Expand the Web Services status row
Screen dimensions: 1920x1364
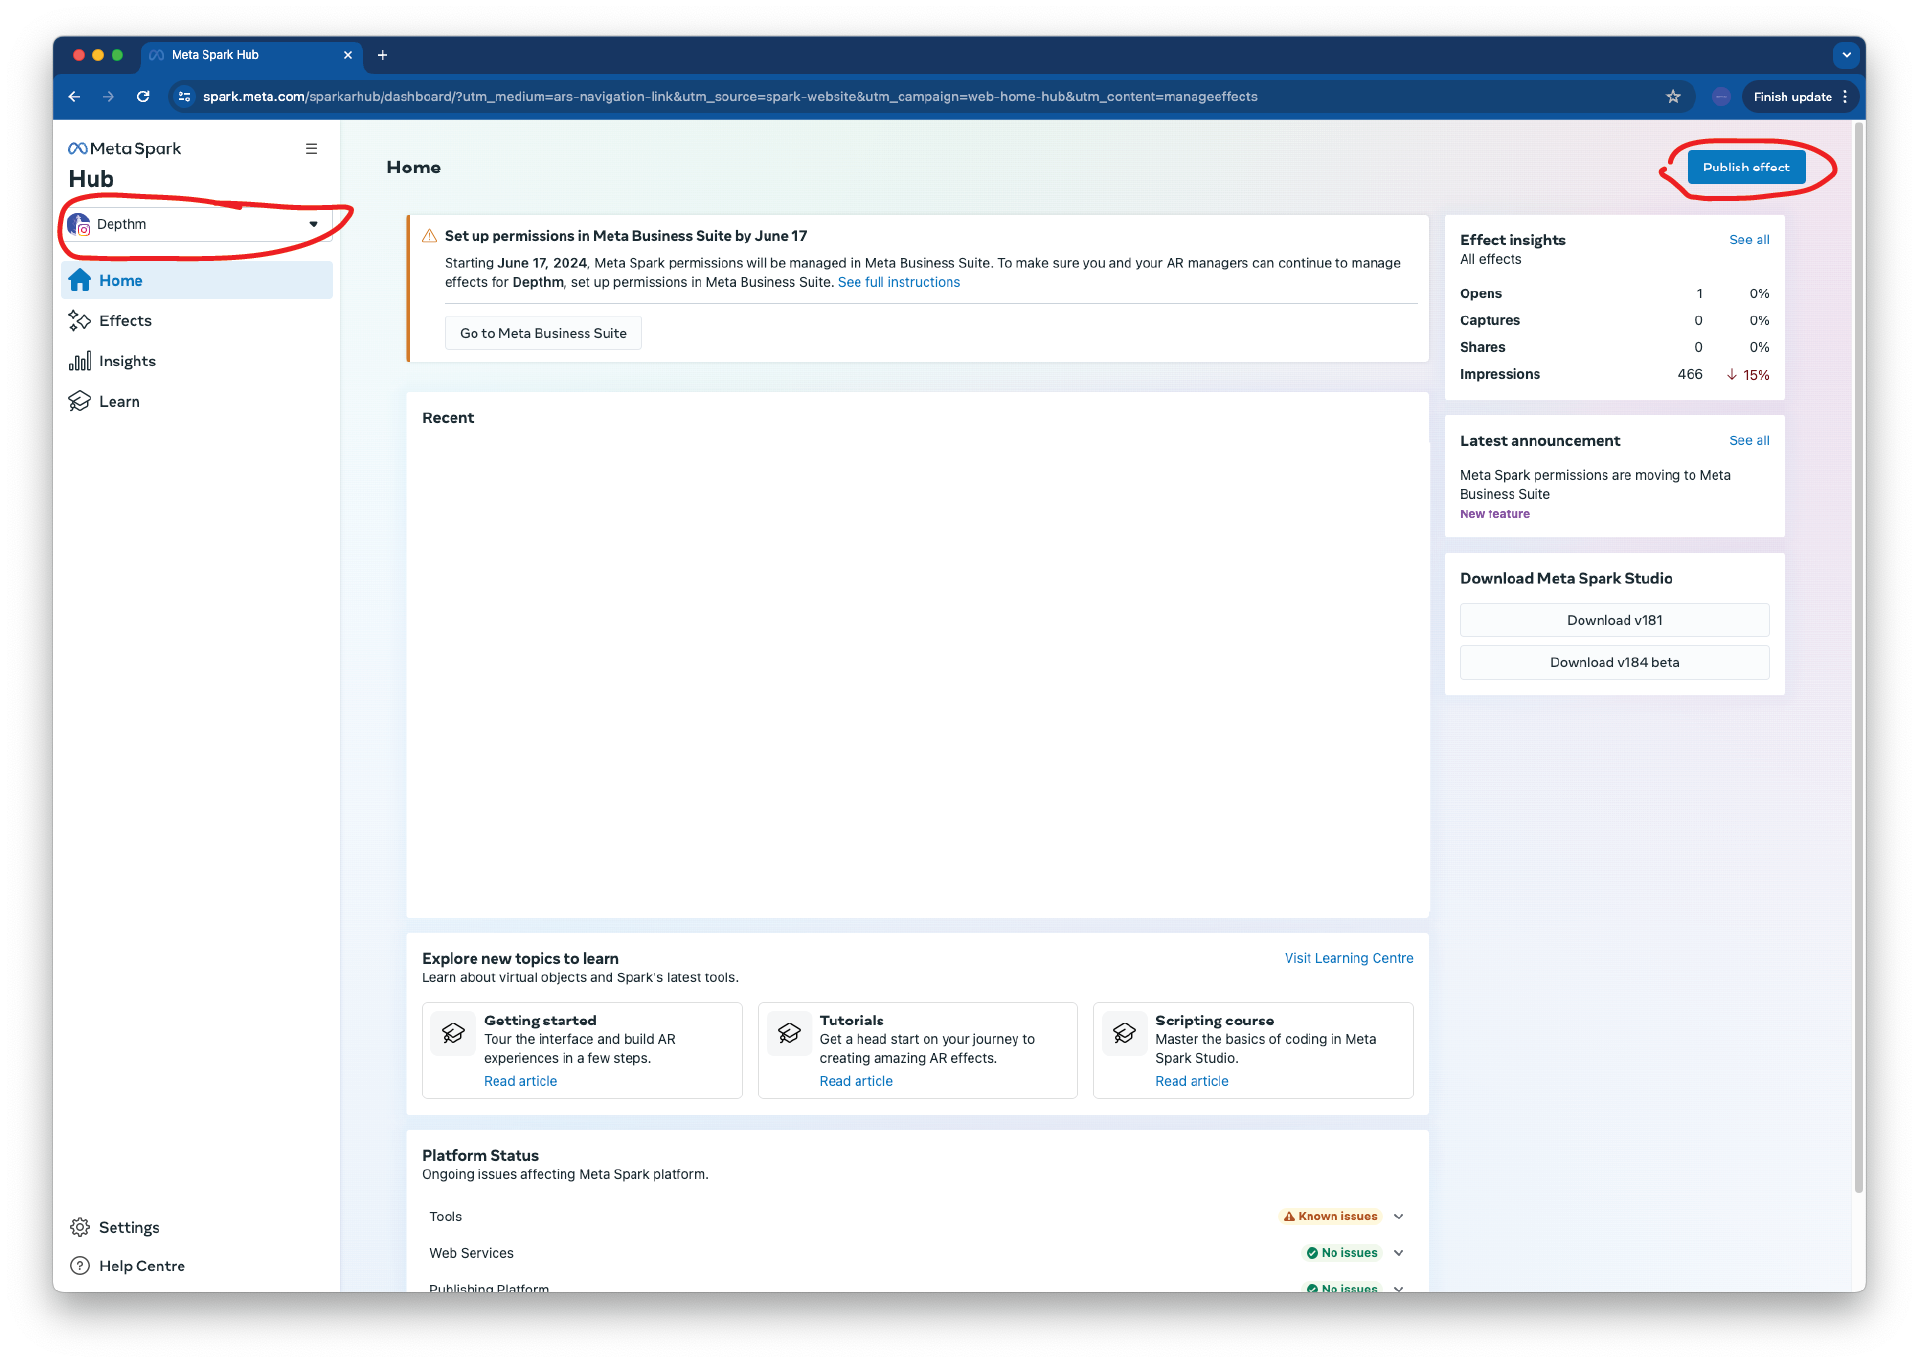click(1398, 1253)
